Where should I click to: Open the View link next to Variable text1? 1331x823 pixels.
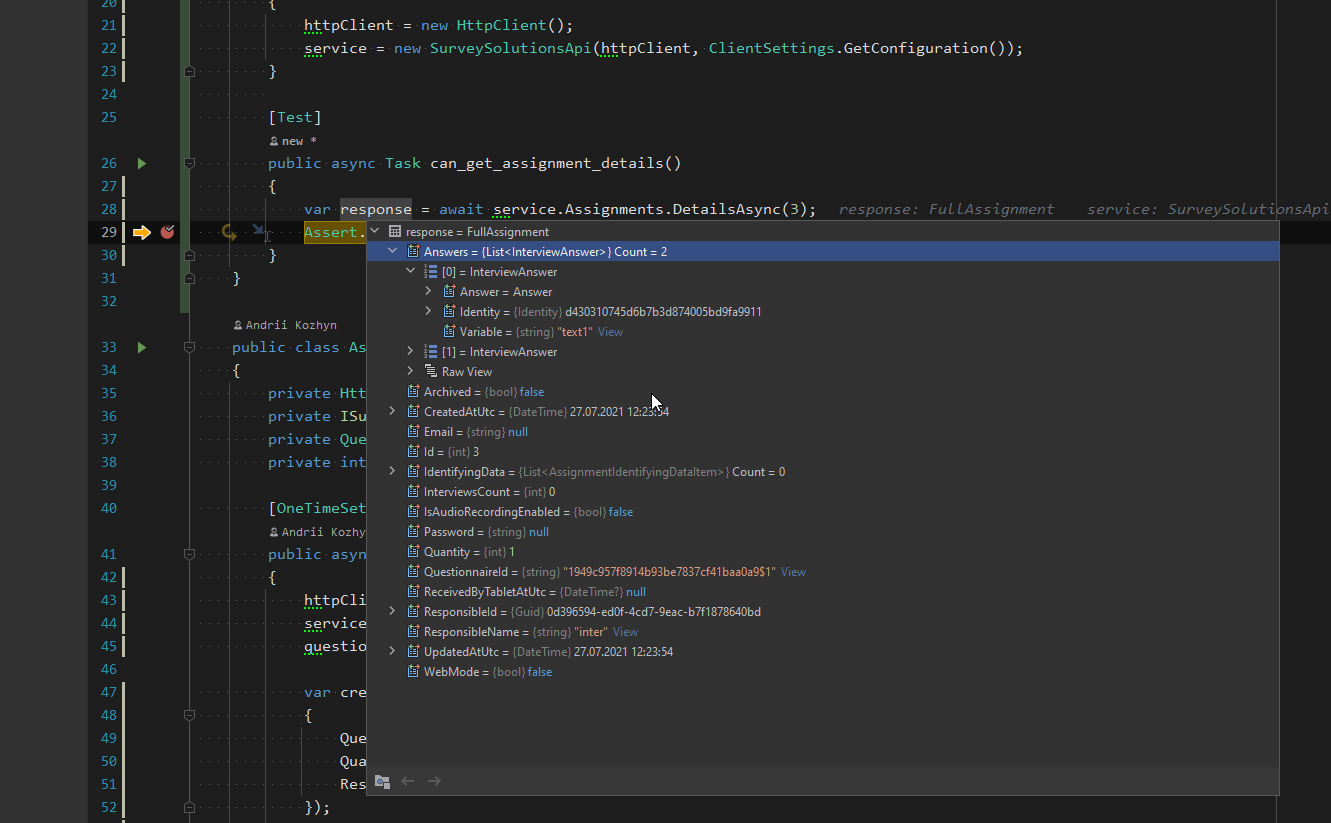coord(610,331)
